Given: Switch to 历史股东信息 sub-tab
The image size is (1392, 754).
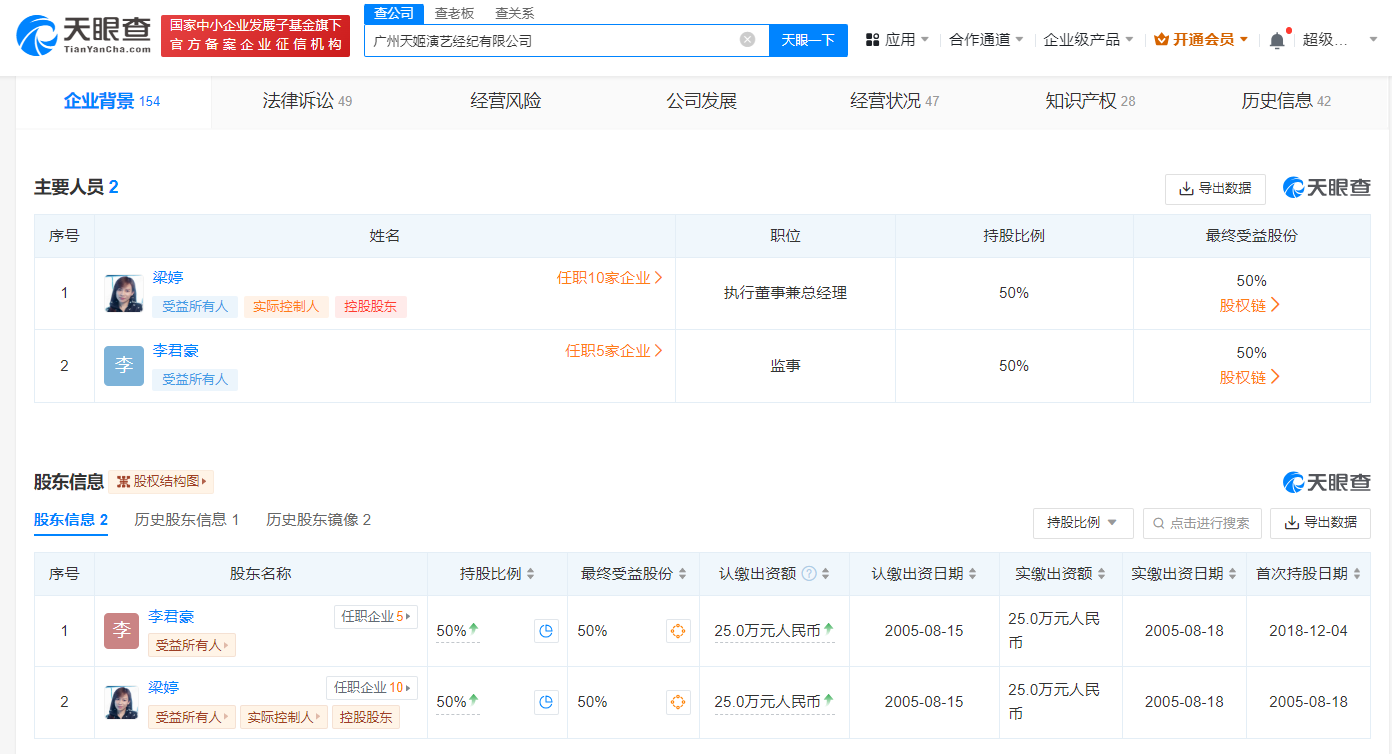Looking at the screenshot, I should pos(187,520).
